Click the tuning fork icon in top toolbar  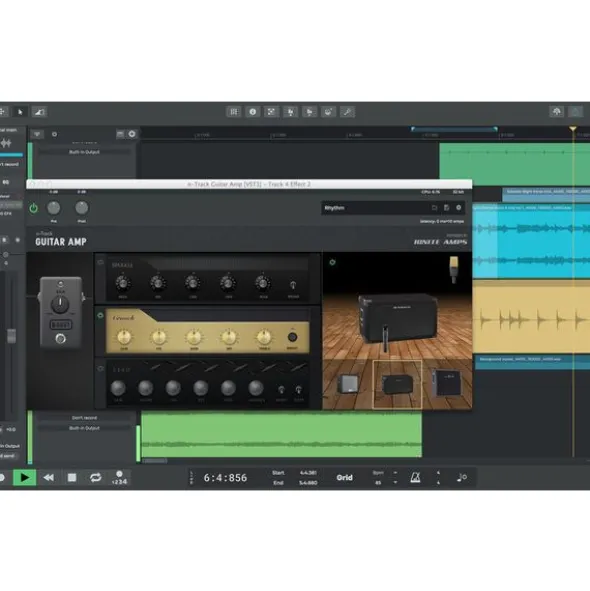290,112
